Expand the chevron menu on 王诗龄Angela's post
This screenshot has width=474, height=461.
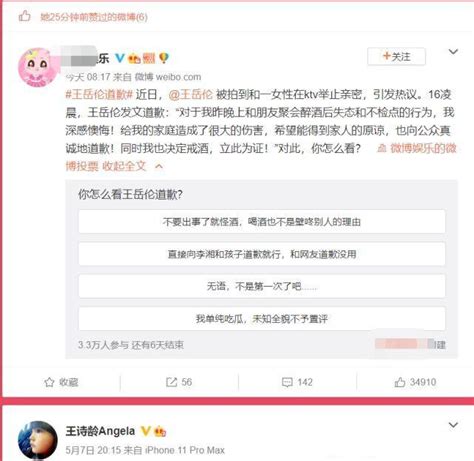[453, 425]
